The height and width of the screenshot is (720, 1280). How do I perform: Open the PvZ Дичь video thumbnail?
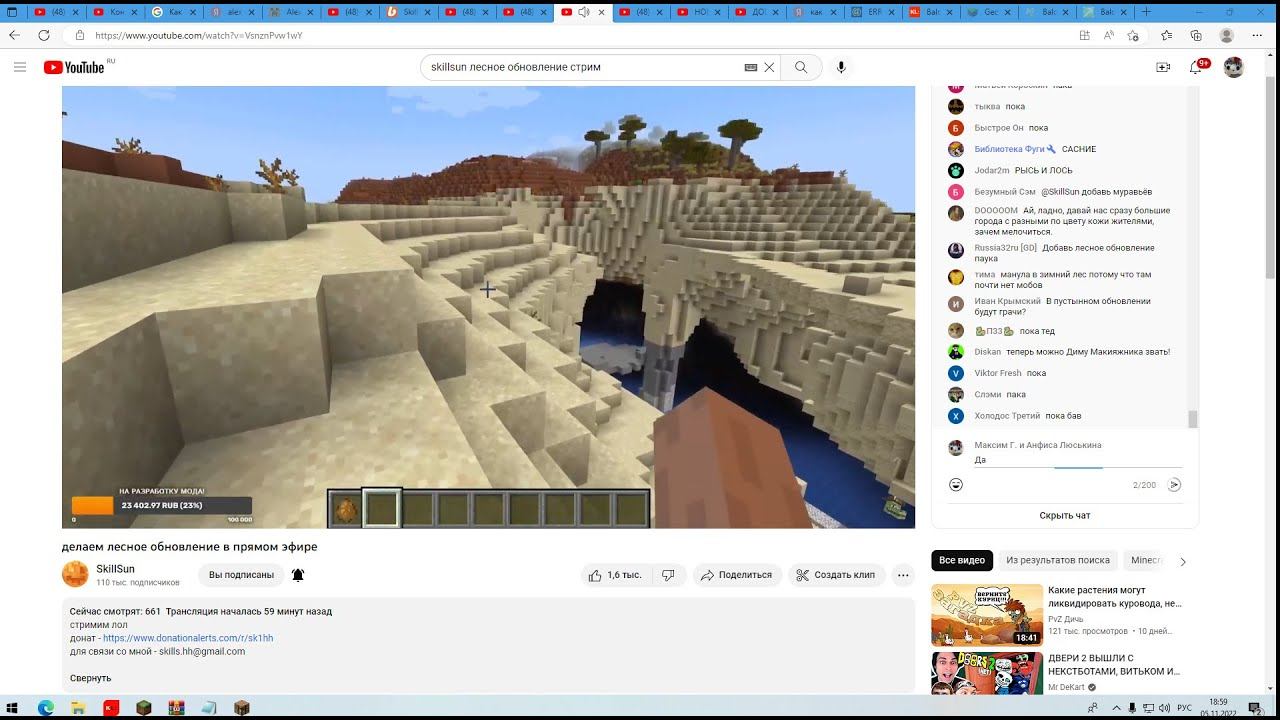(987, 615)
